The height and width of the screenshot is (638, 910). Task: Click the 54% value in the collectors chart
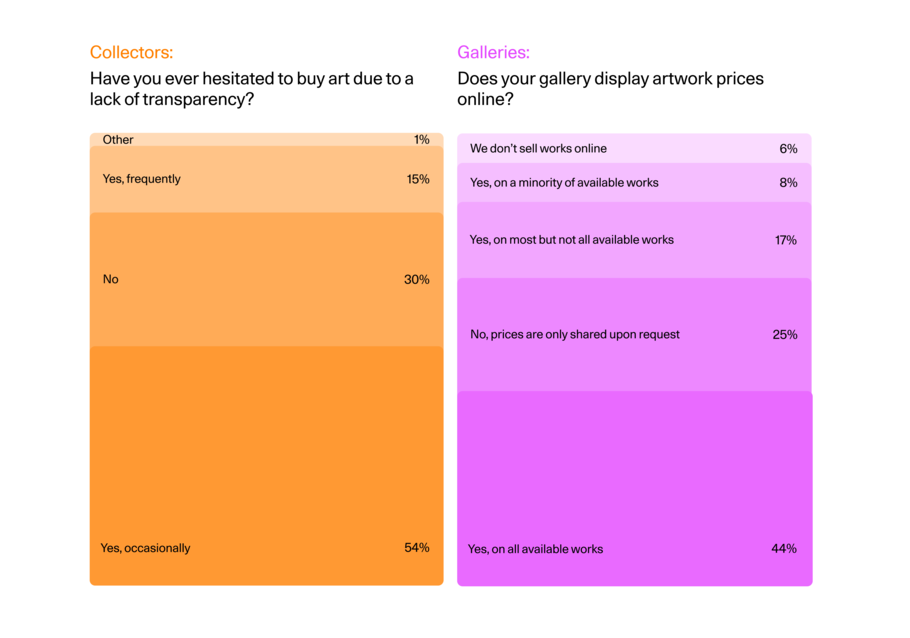coord(417,548)
